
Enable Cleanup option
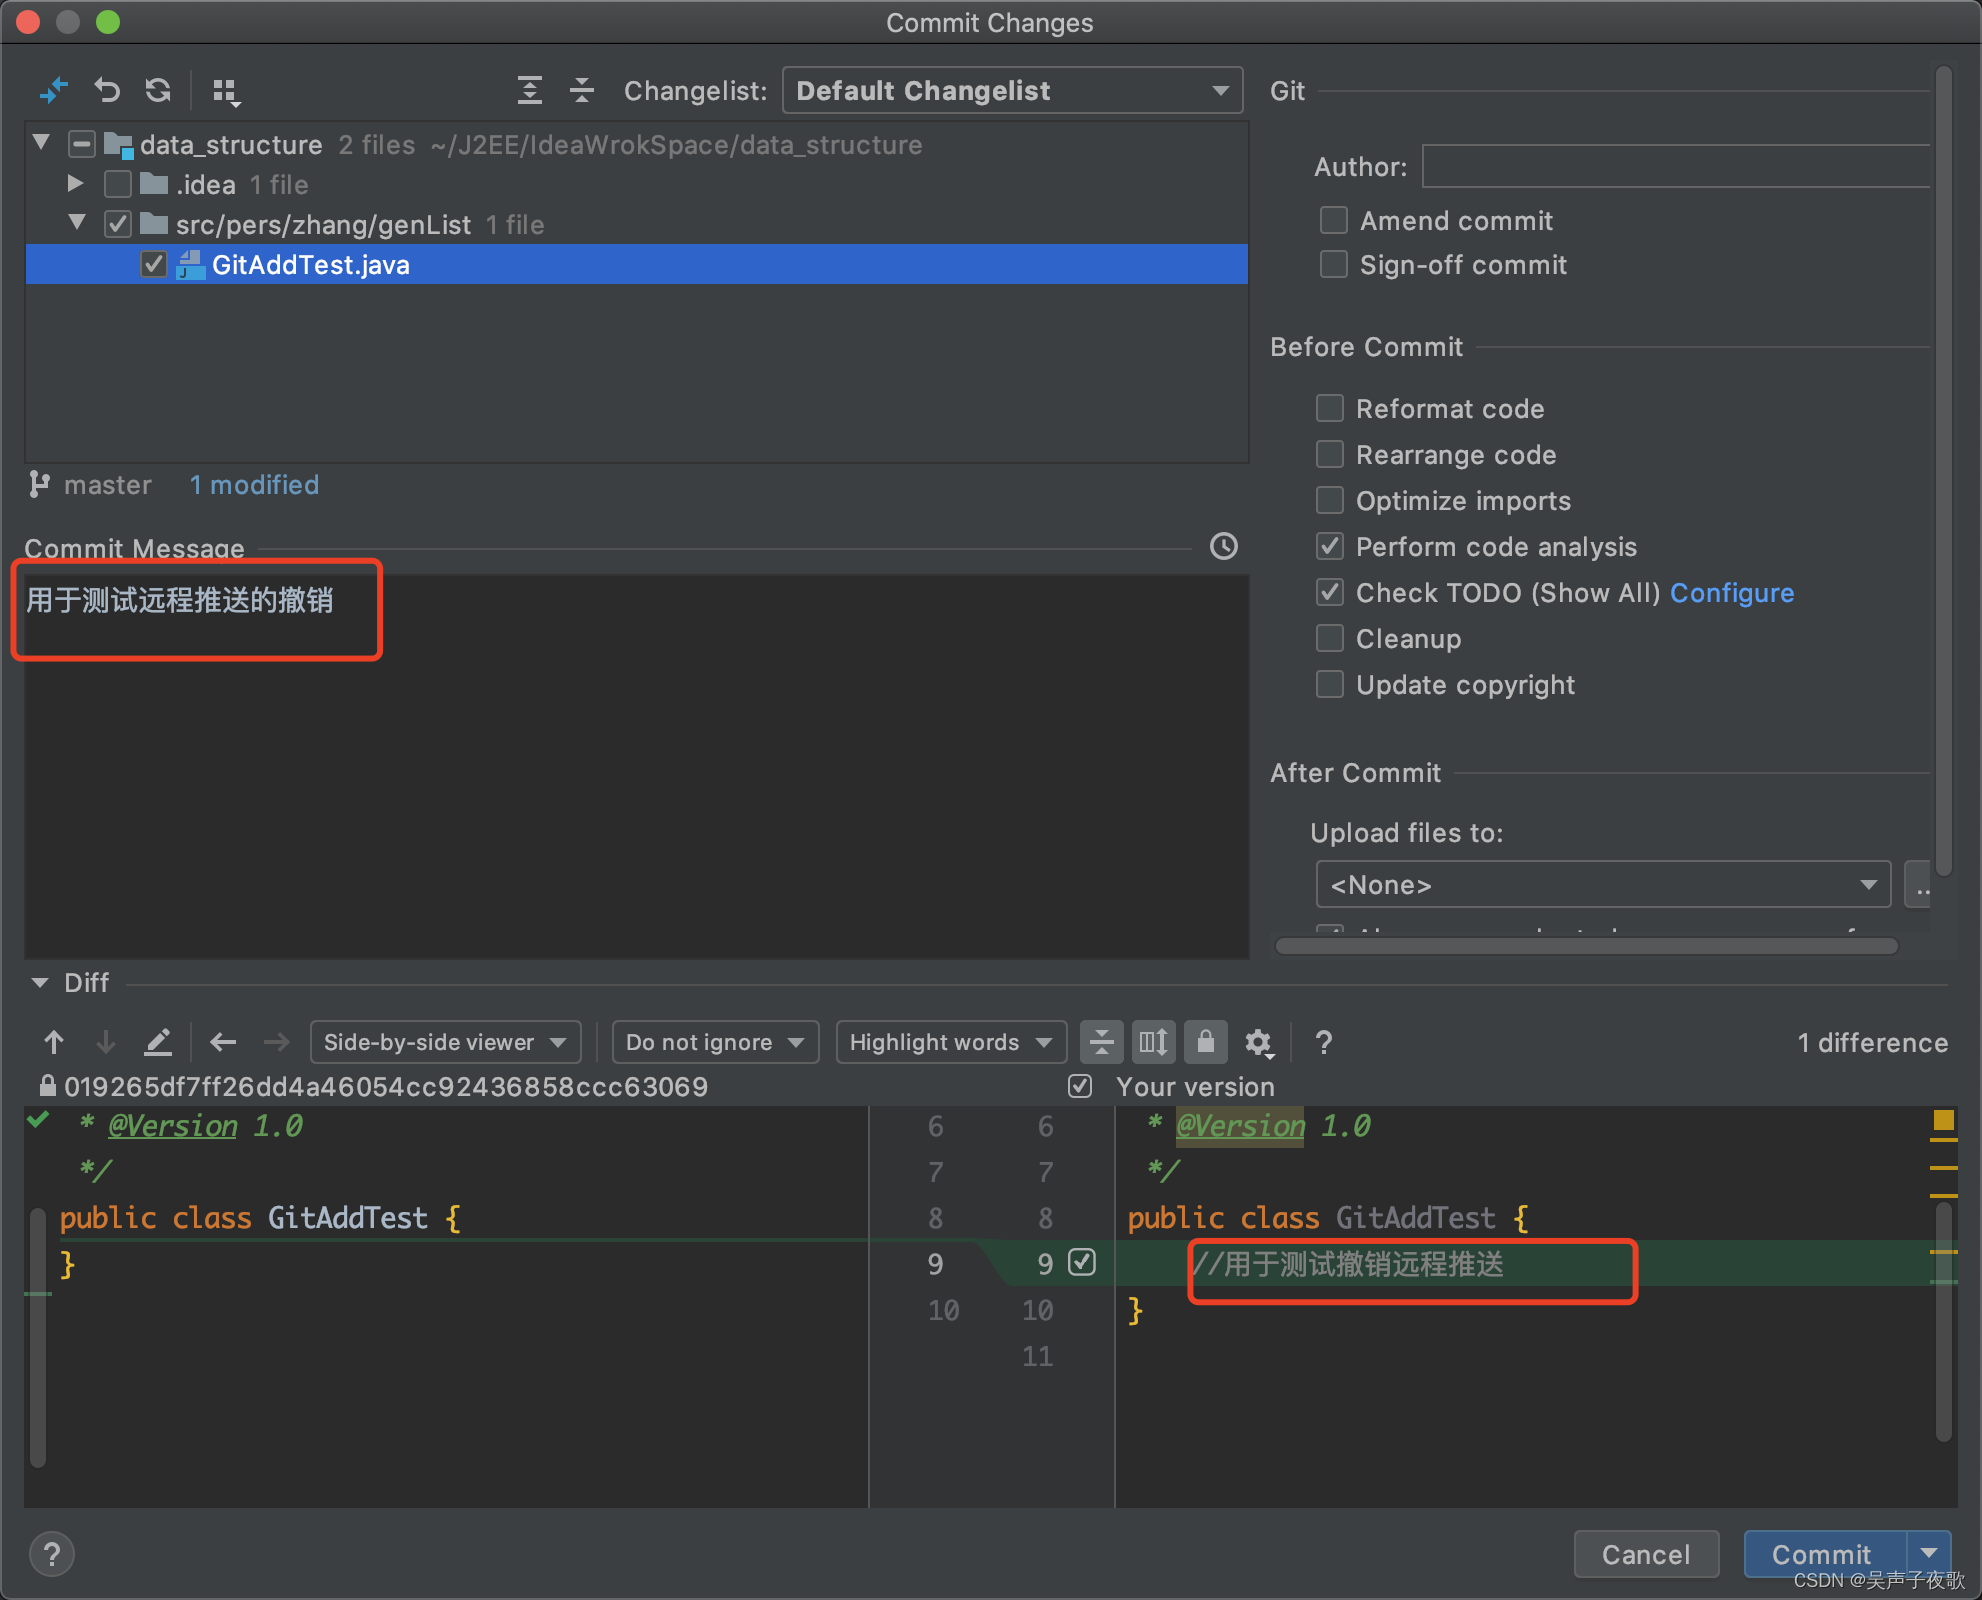(1329, 638)
